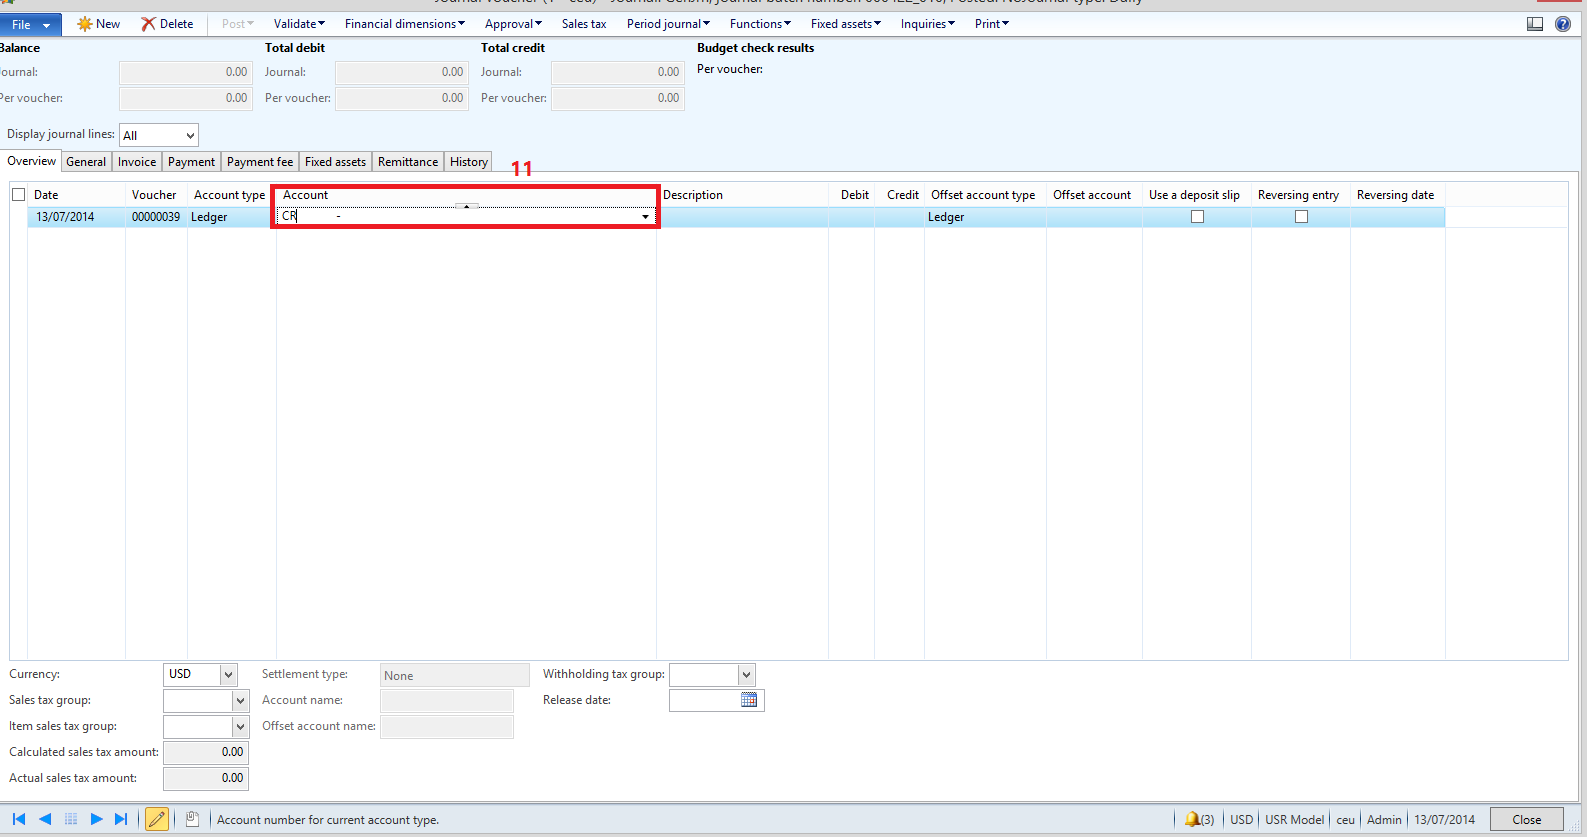Open Sales tax group dropdown

click(x=240, y=701)
